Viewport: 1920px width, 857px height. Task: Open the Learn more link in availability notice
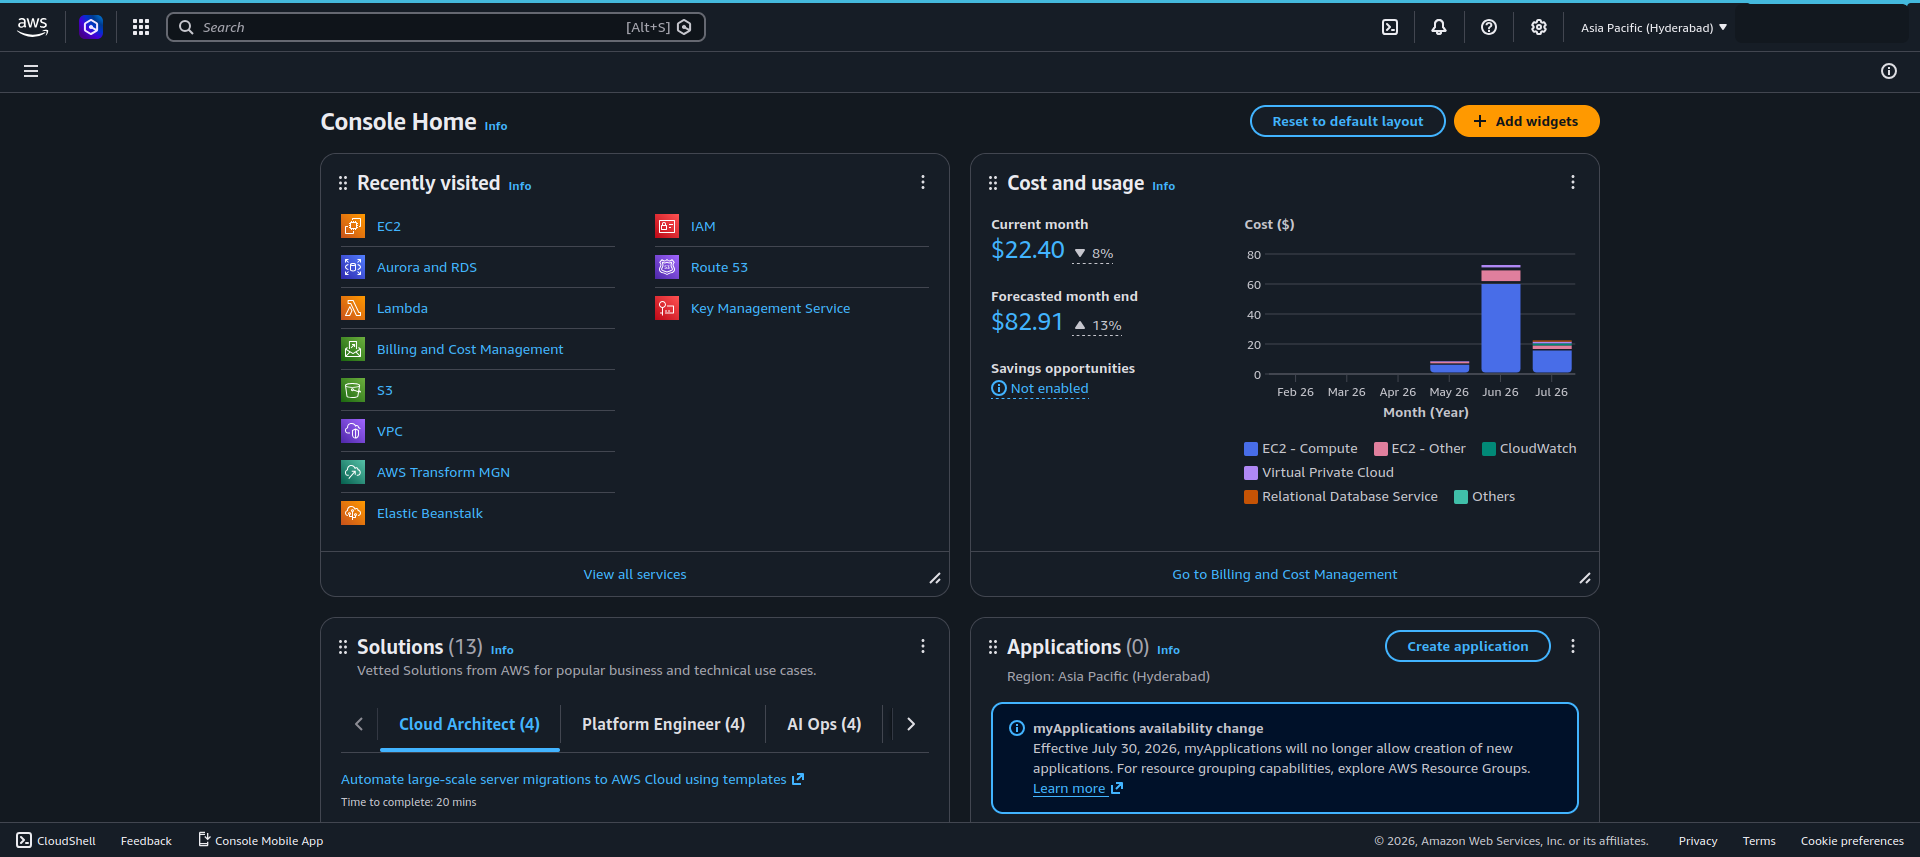(x=1077, y=788)
